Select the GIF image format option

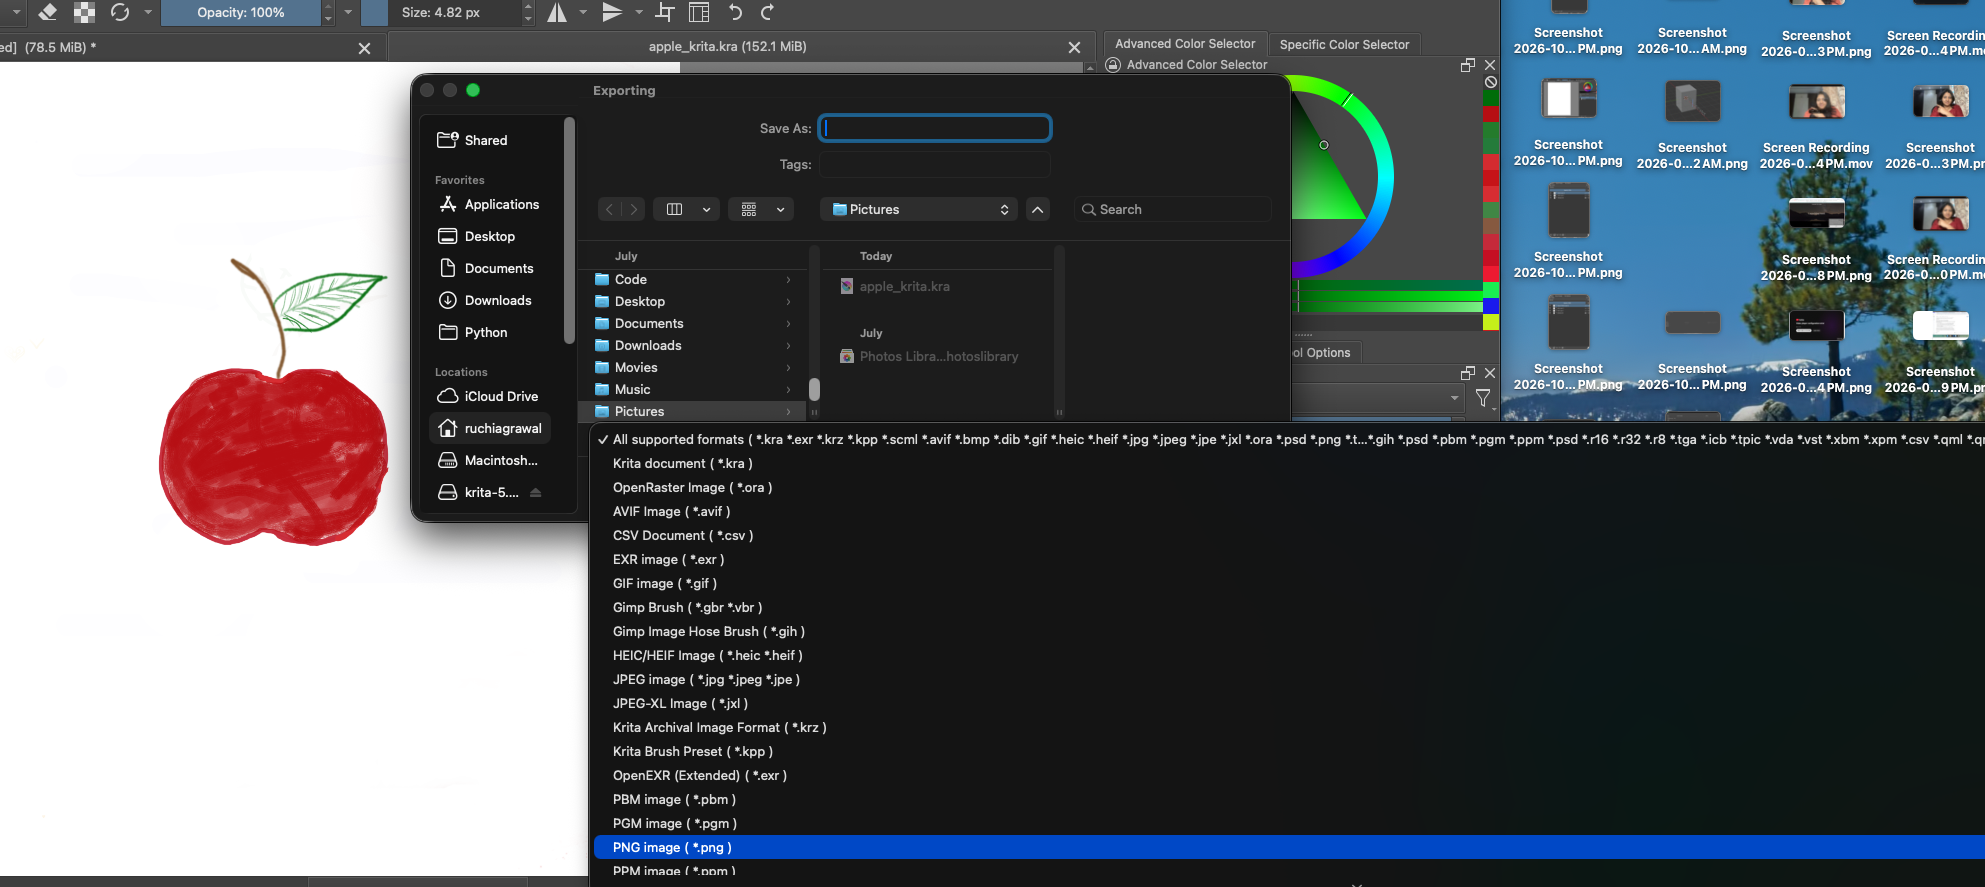pos(1289,583)
